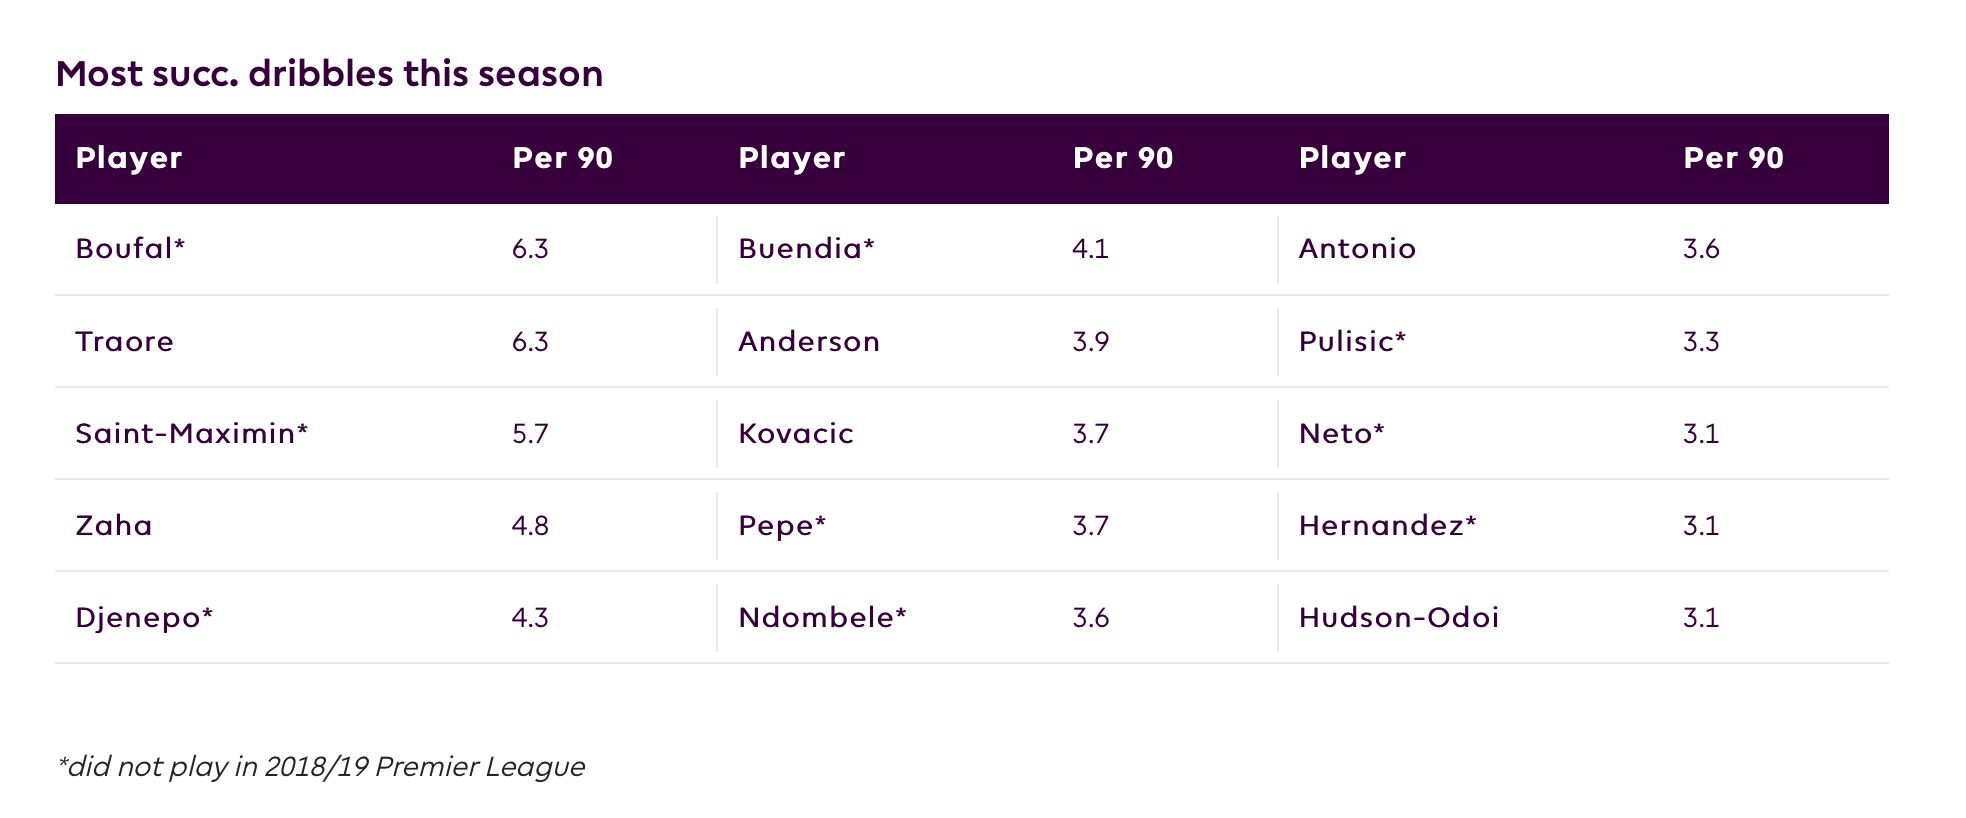Image resolution: width=1966 pixels, height=818 pixels.
Task: Click the 2018/19 Premier League footnote
Action: 321,767
